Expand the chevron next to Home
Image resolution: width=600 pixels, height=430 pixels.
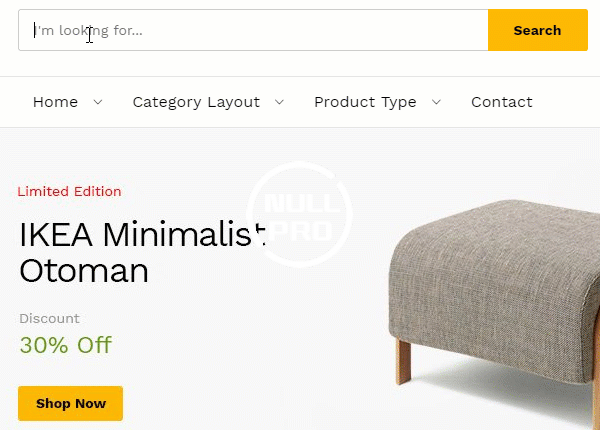[98, 102]
